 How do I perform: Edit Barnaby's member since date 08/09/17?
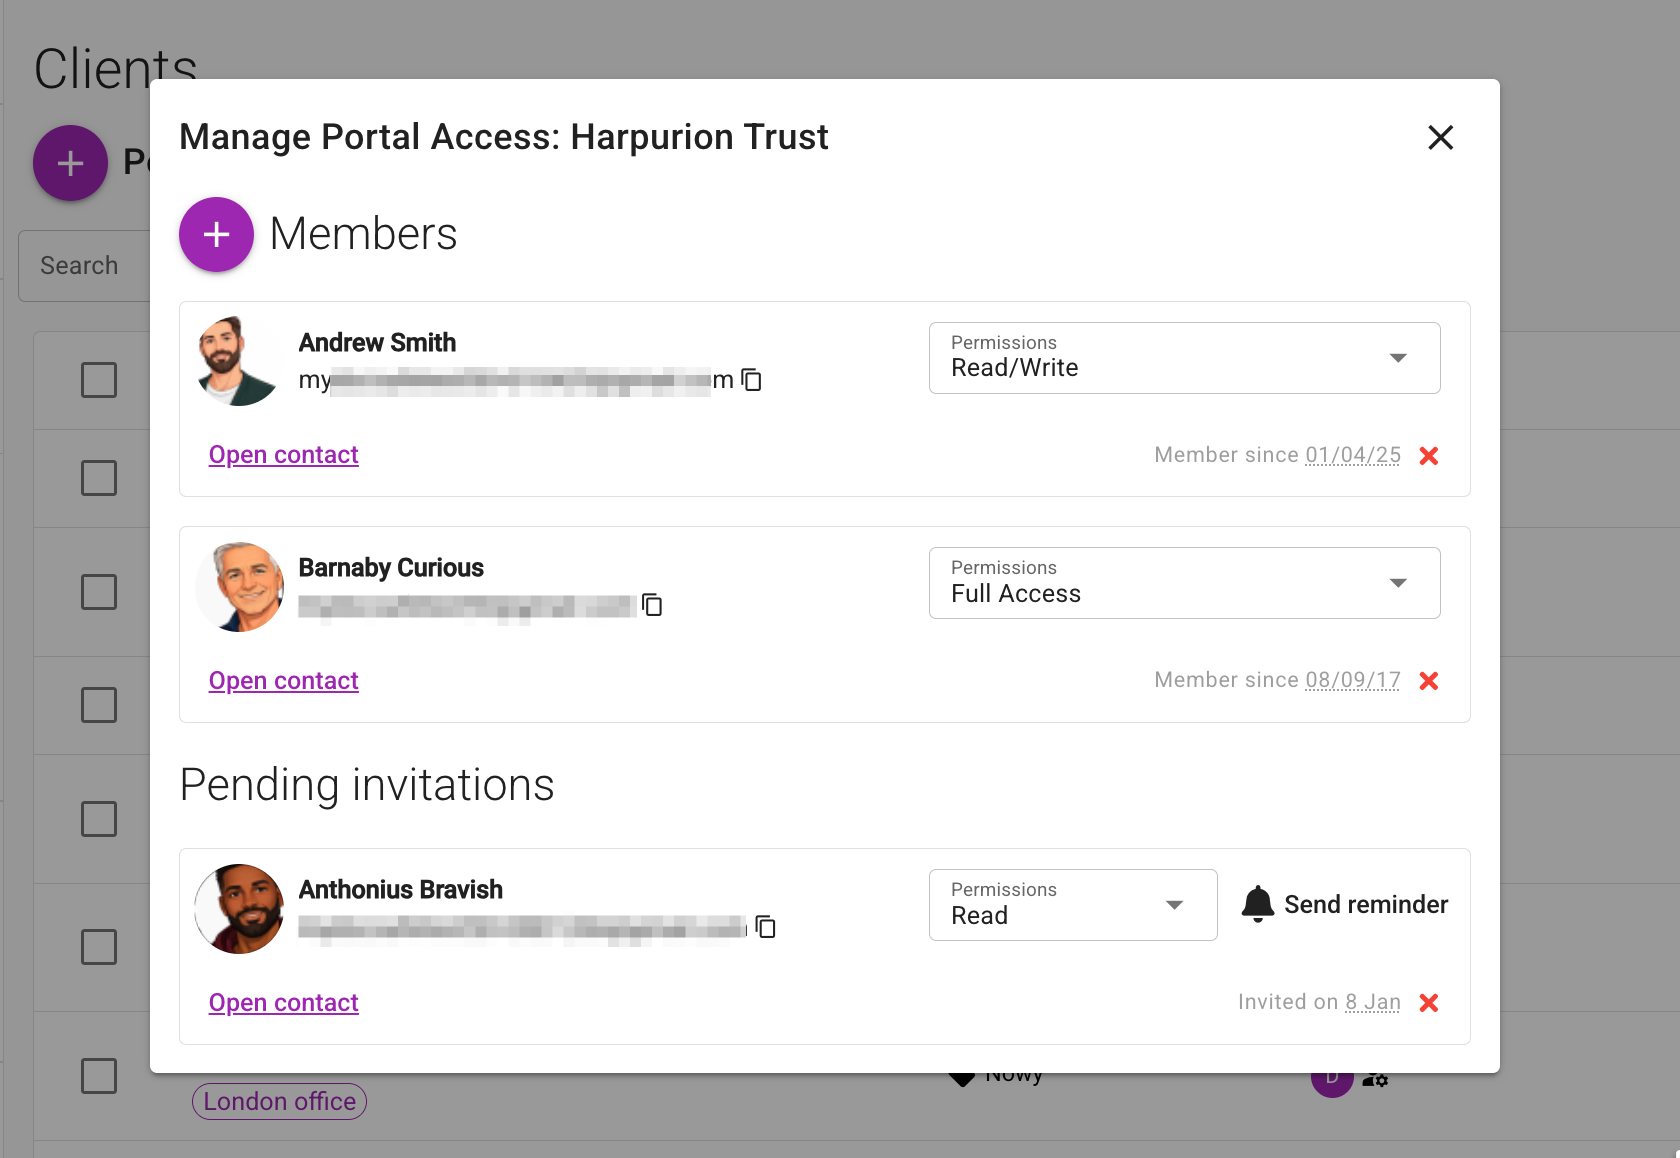[x=1353, y=679]
